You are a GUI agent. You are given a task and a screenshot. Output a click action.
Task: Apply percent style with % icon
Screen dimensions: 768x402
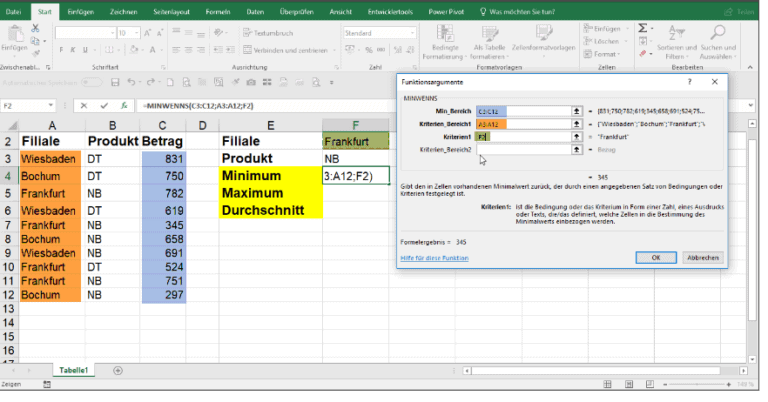pyautogui.click(x=369, y=49)
